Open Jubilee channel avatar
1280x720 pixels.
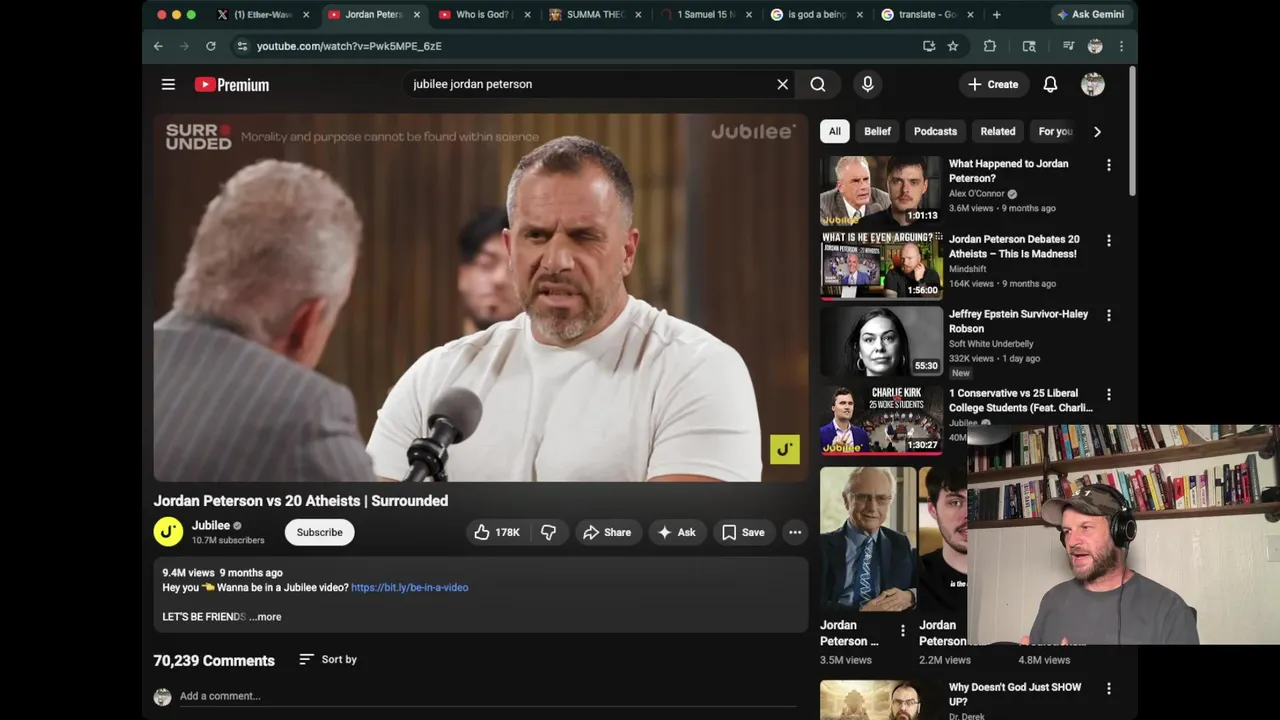pos(168,532)
